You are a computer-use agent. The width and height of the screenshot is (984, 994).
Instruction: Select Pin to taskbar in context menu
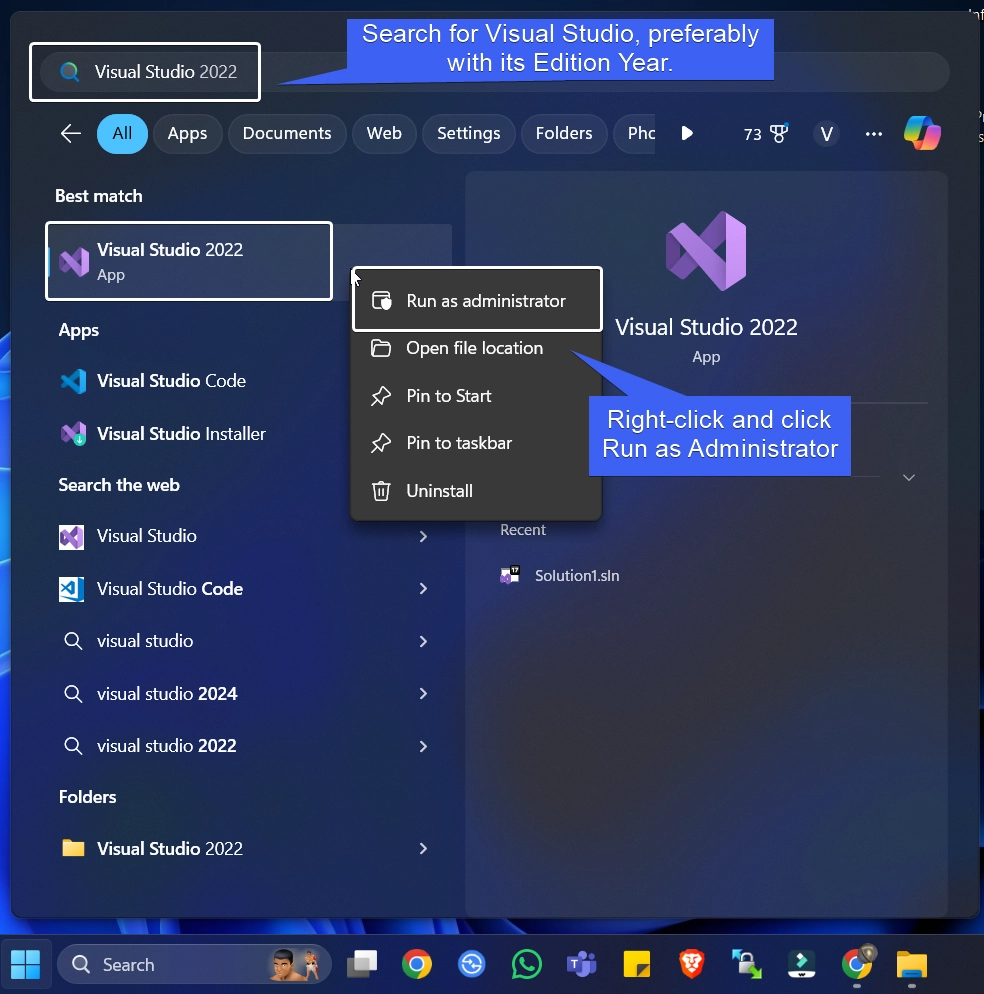click(476, 443)
